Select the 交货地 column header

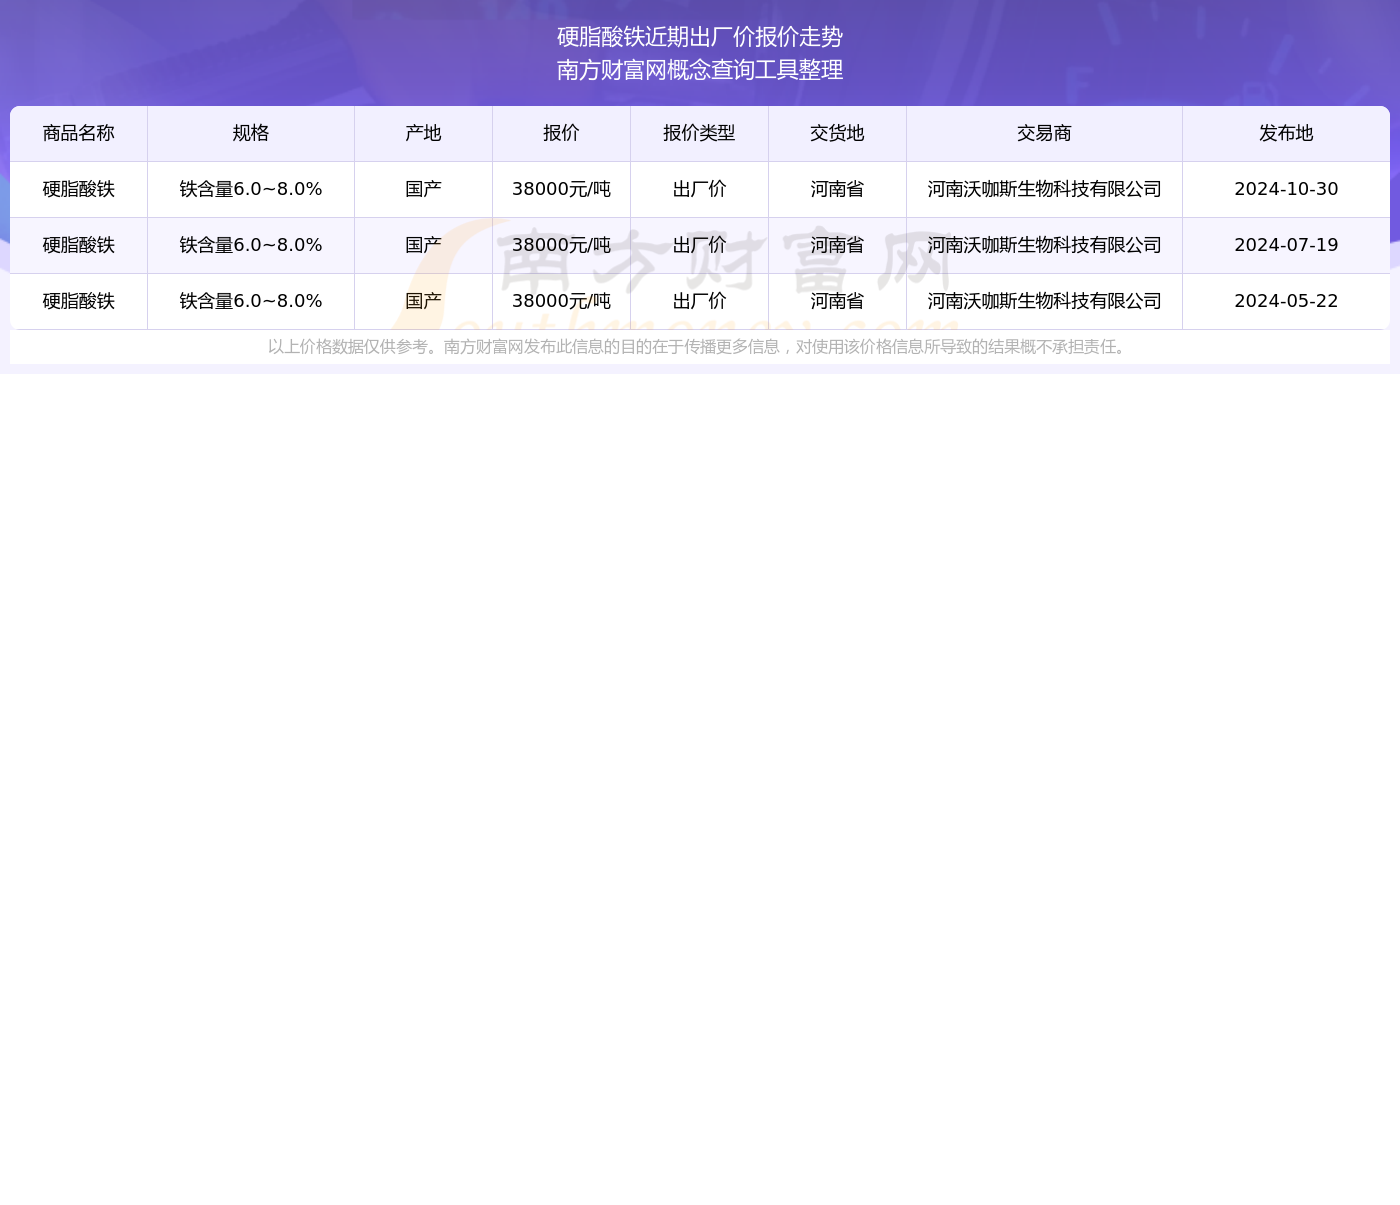[x=837, y=133]
